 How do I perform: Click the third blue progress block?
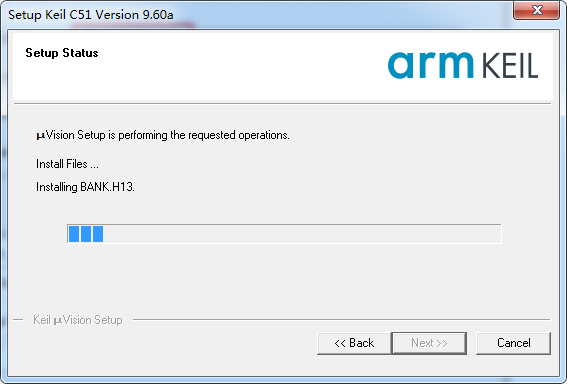pos(98,234)
